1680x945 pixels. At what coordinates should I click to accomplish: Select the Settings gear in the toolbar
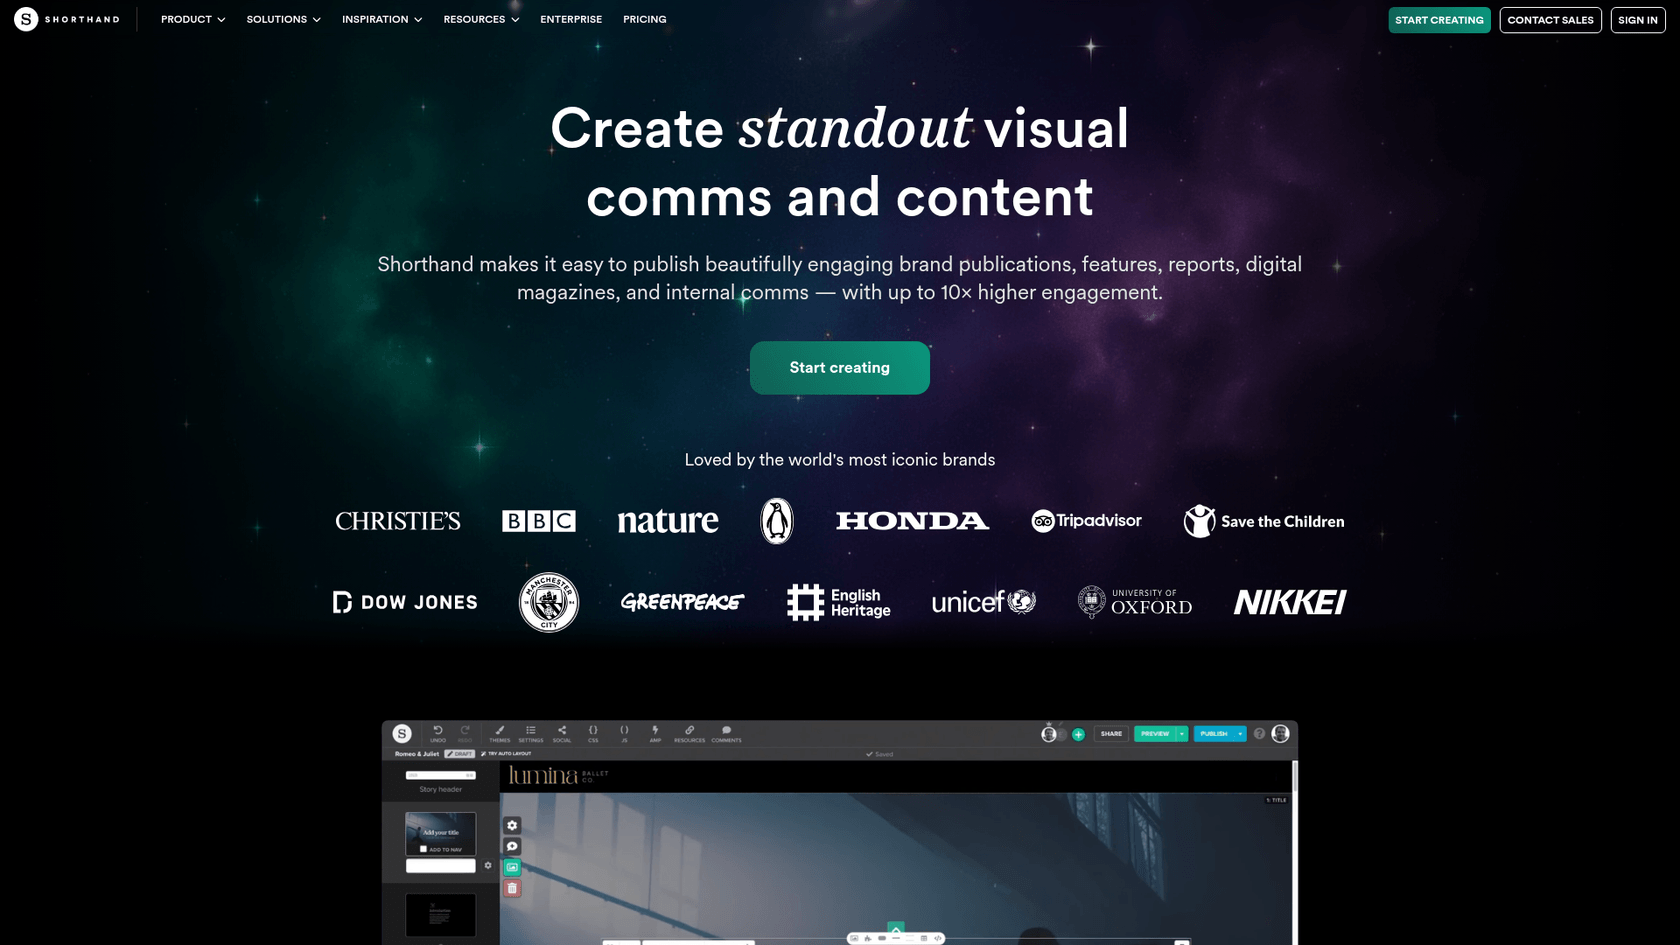[531, 731]
